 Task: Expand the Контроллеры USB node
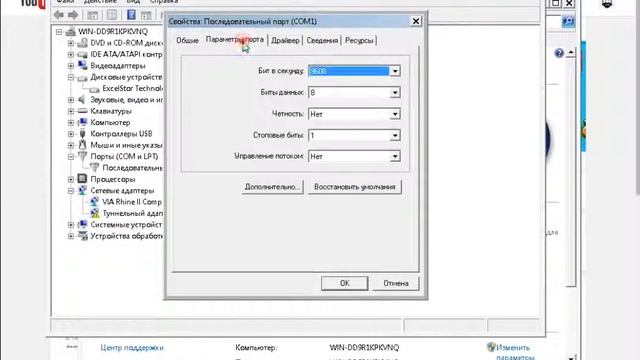coord(71,134)
